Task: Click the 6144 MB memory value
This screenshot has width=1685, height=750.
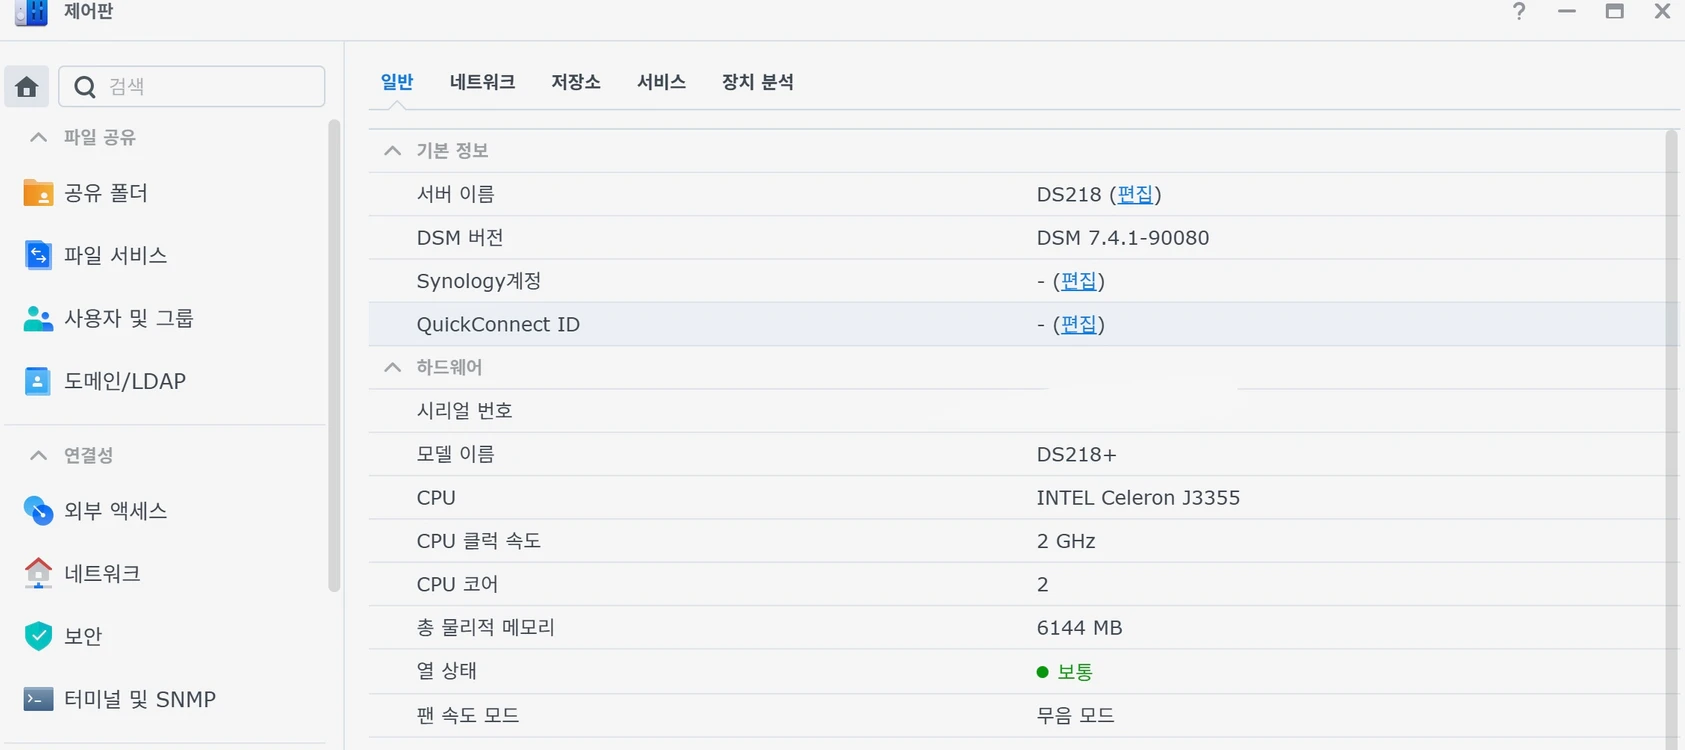Action: [1079, 628]
